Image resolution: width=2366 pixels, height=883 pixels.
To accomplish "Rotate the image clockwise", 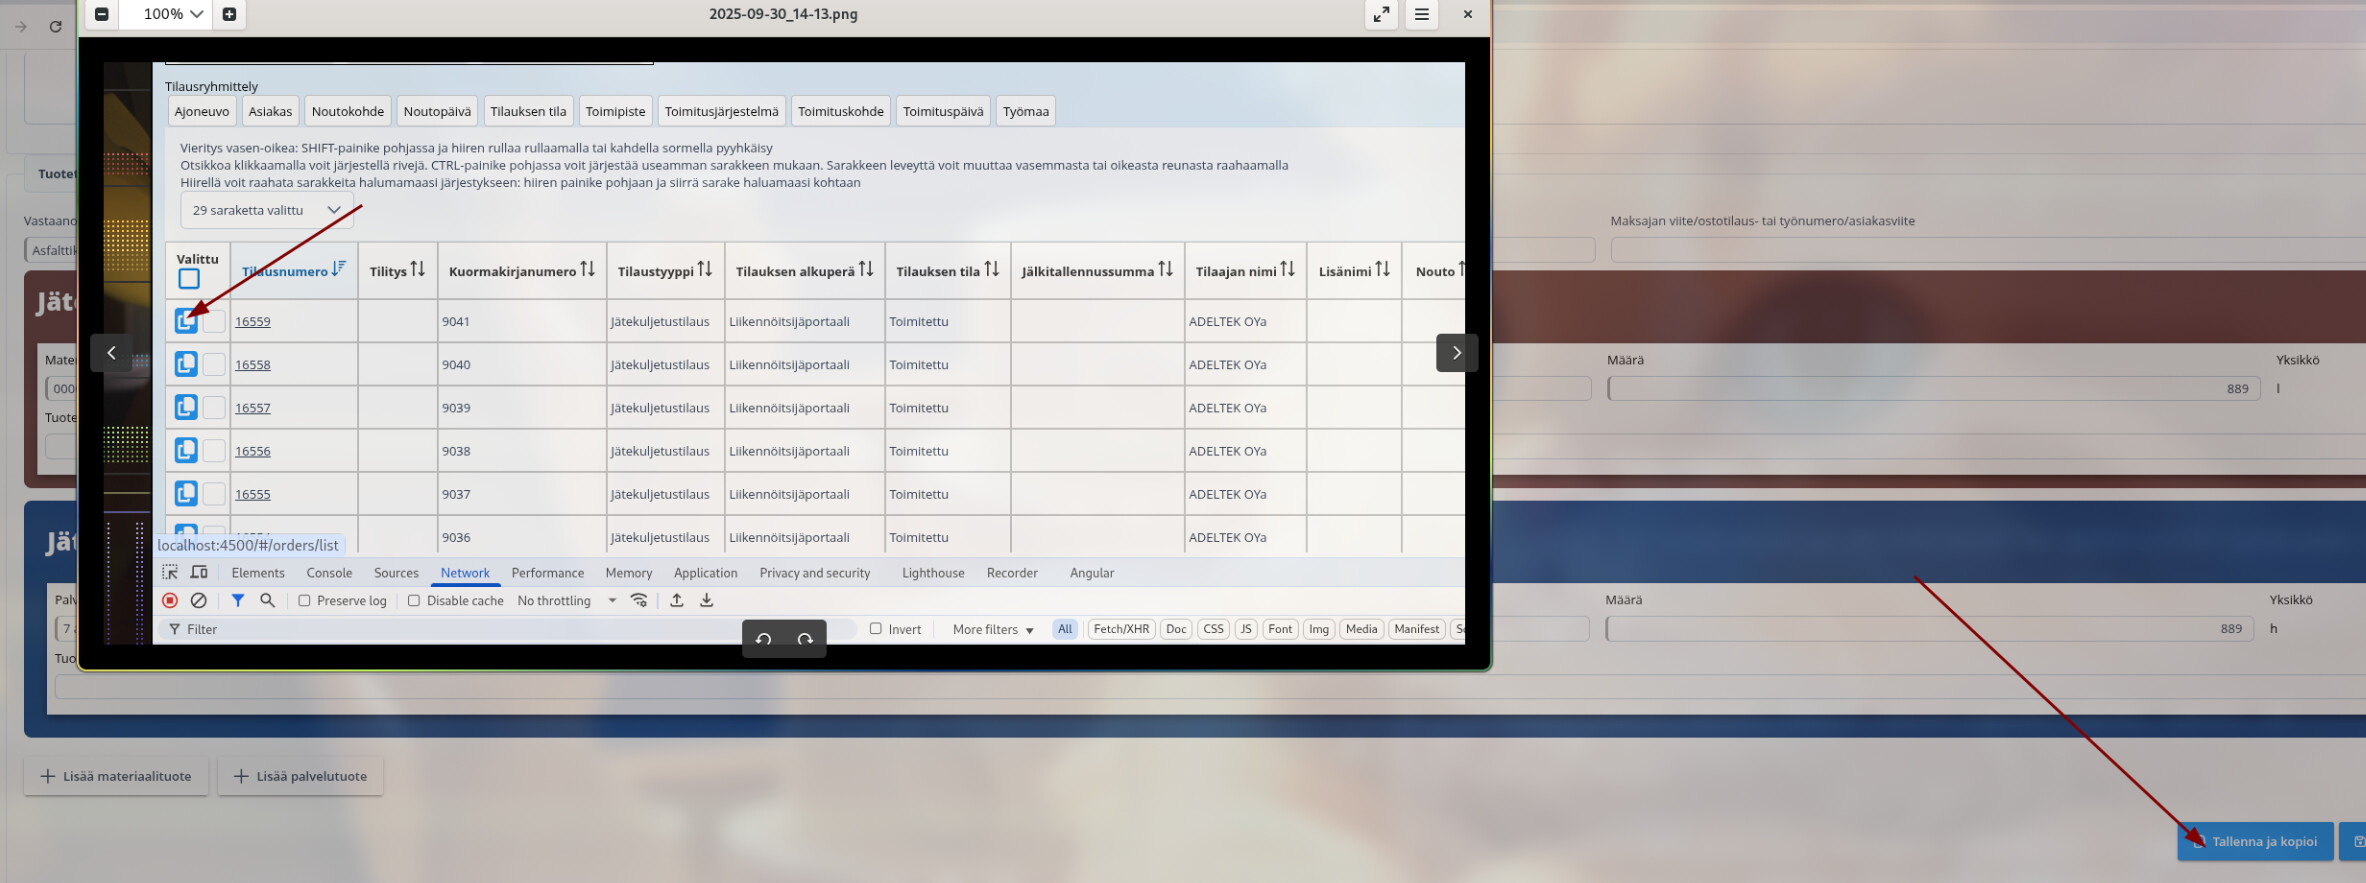I will pos(805,639).
